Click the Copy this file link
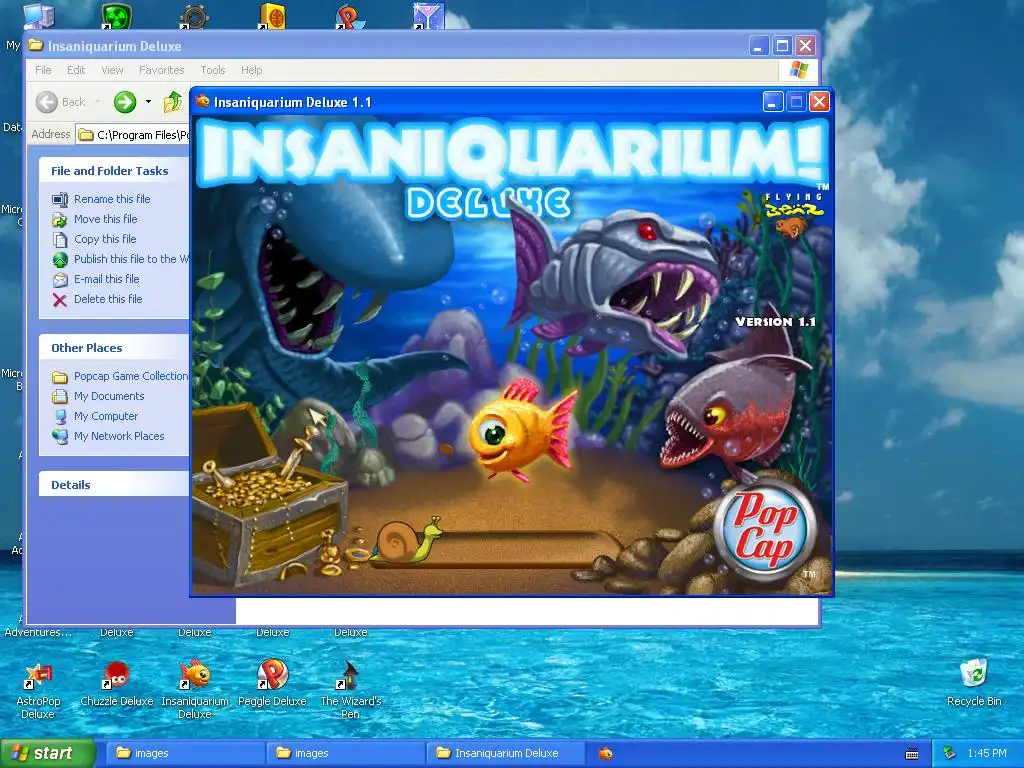 (x=105, y=239)
